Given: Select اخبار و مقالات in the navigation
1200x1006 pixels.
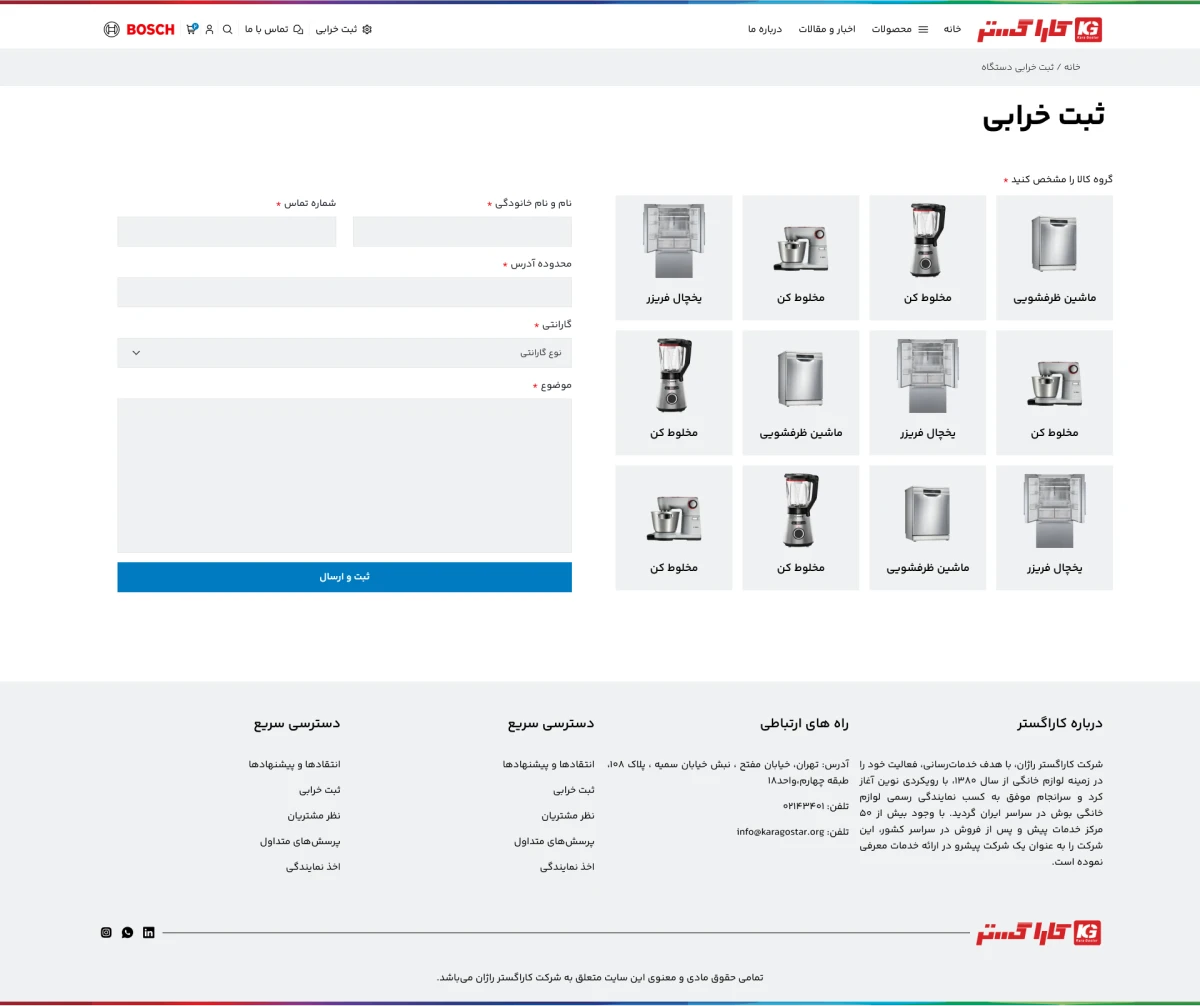Looking at the screenshot, I should [x=827, y=29].
